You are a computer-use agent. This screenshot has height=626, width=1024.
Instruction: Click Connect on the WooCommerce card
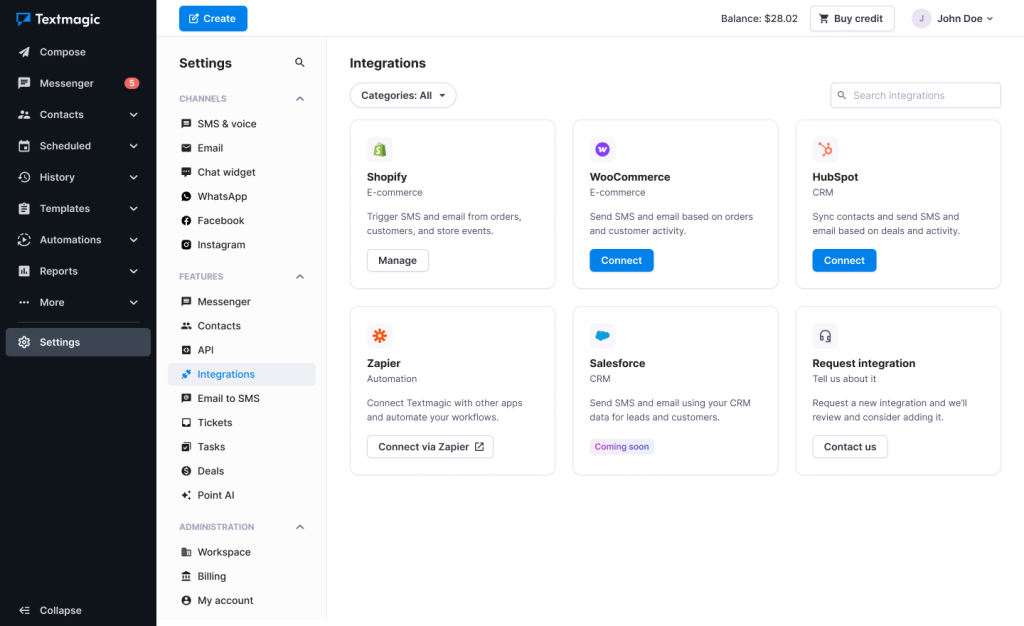(621, 260)
